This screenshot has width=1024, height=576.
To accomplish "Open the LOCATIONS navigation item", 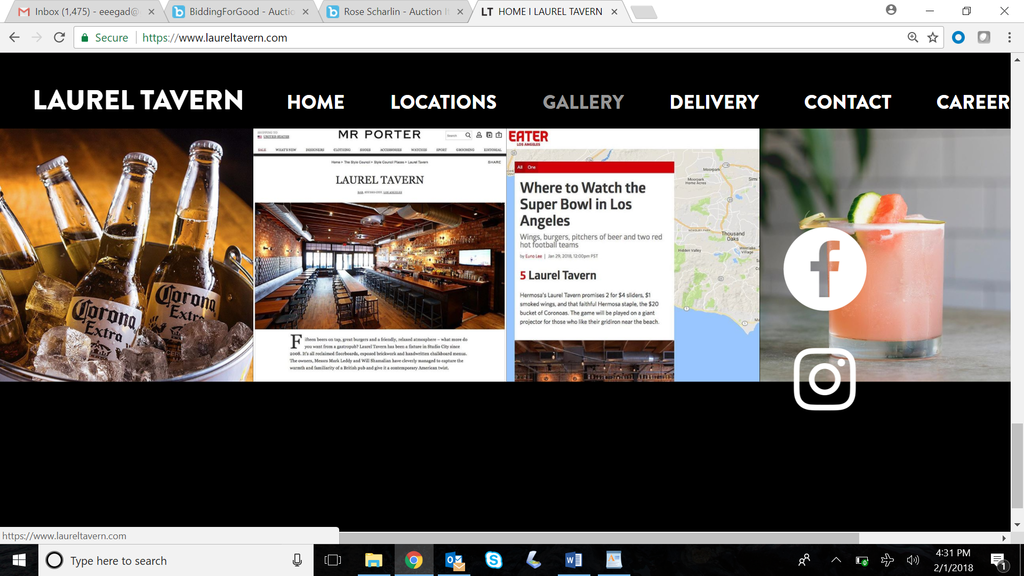I will point(443,102).
